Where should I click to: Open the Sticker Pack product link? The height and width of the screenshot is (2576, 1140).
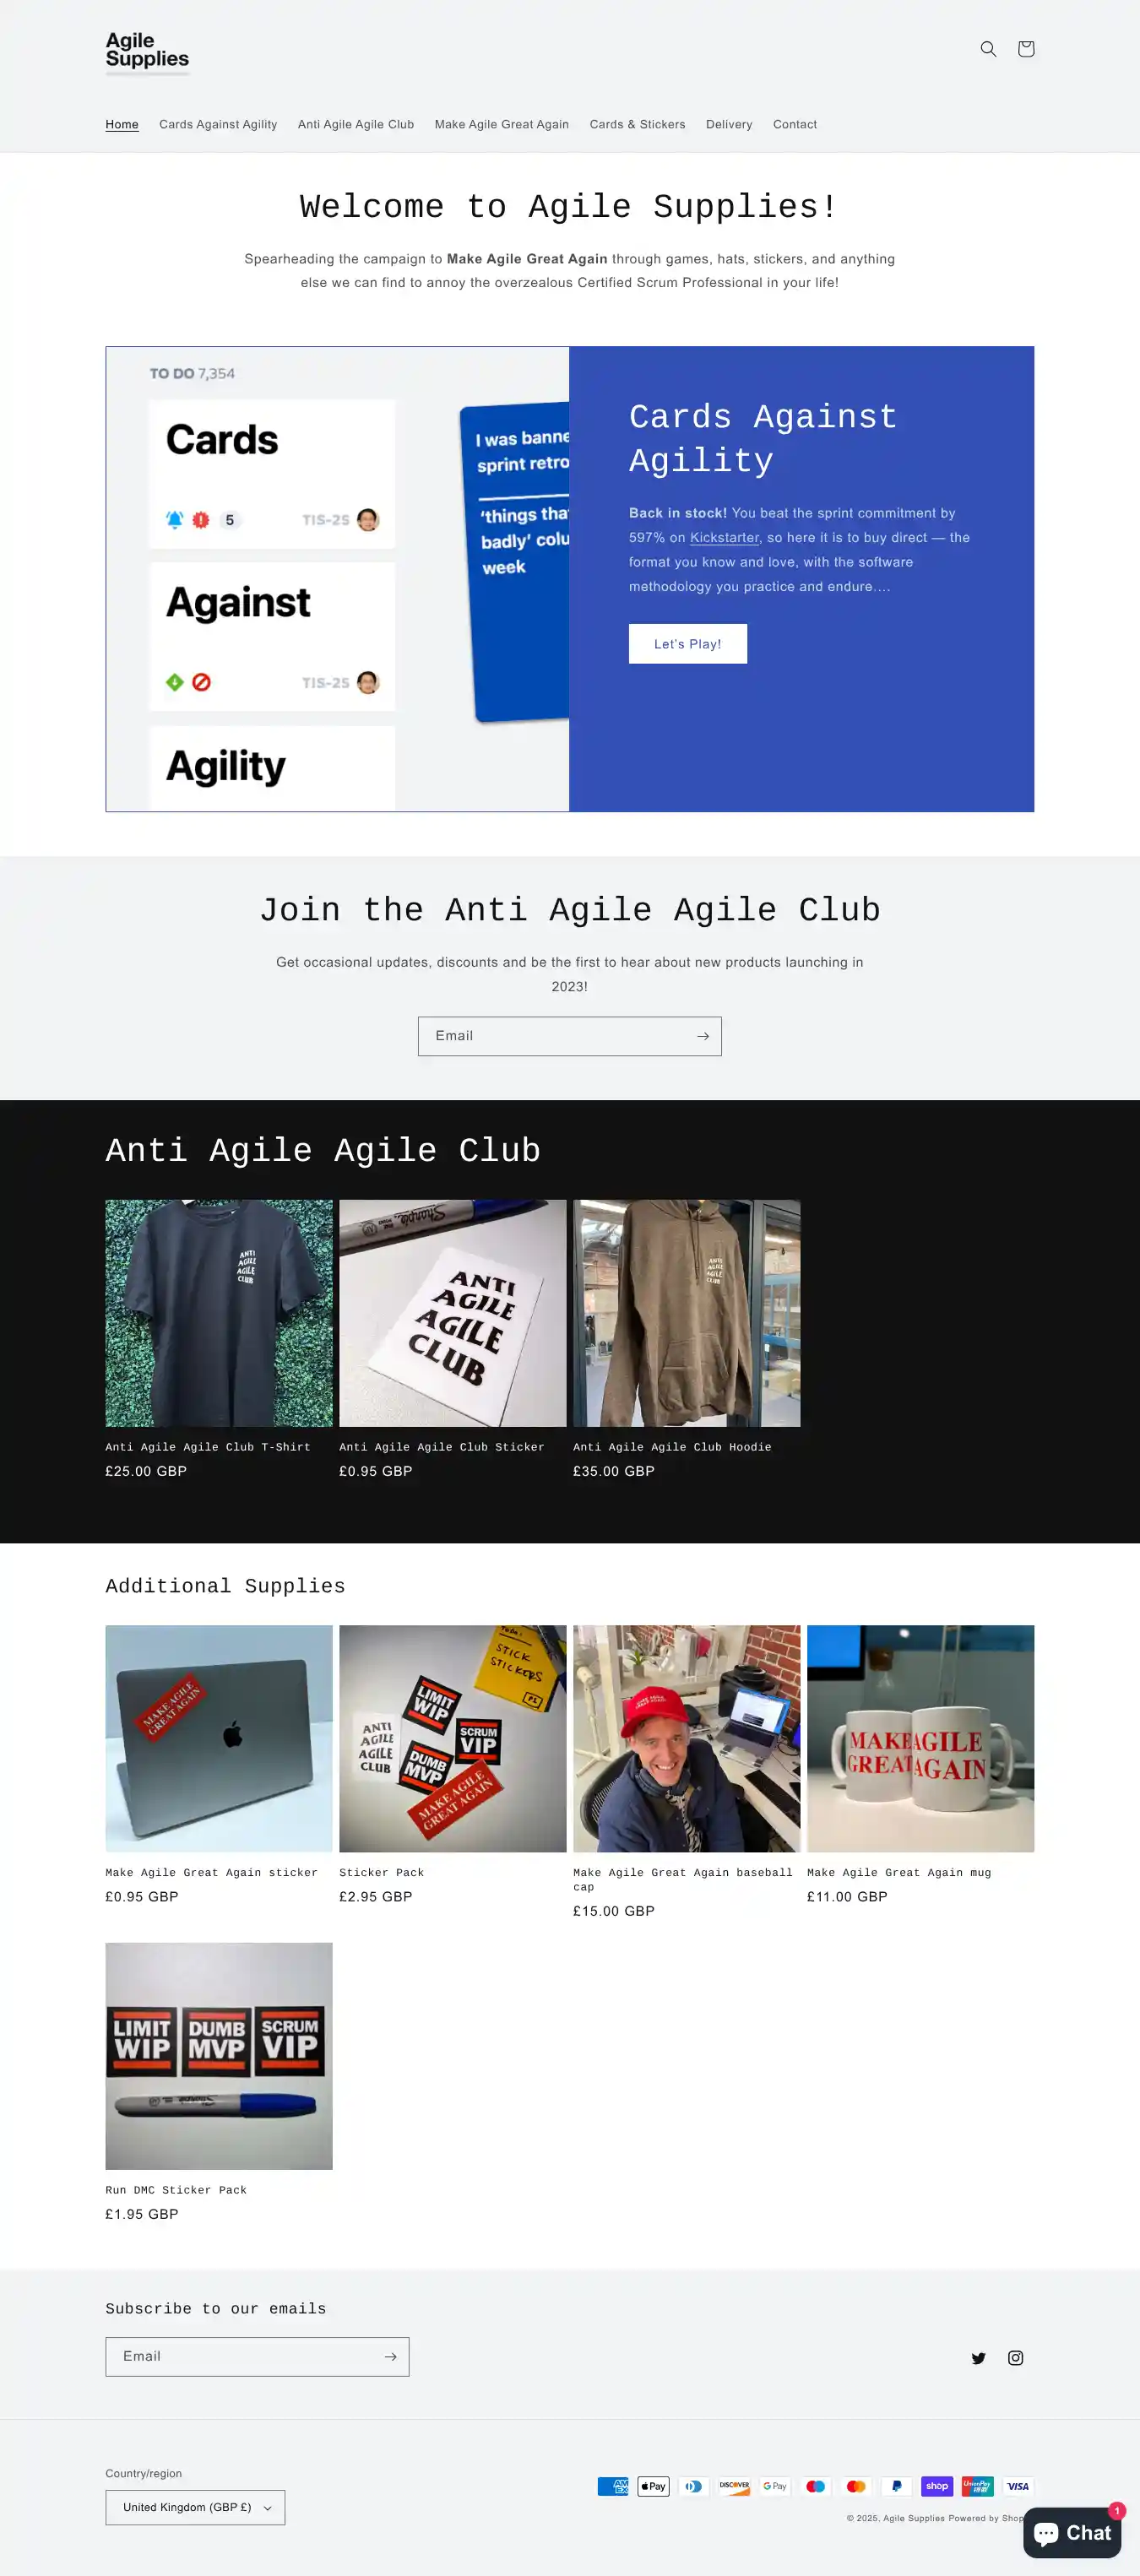click(381, 1872)
